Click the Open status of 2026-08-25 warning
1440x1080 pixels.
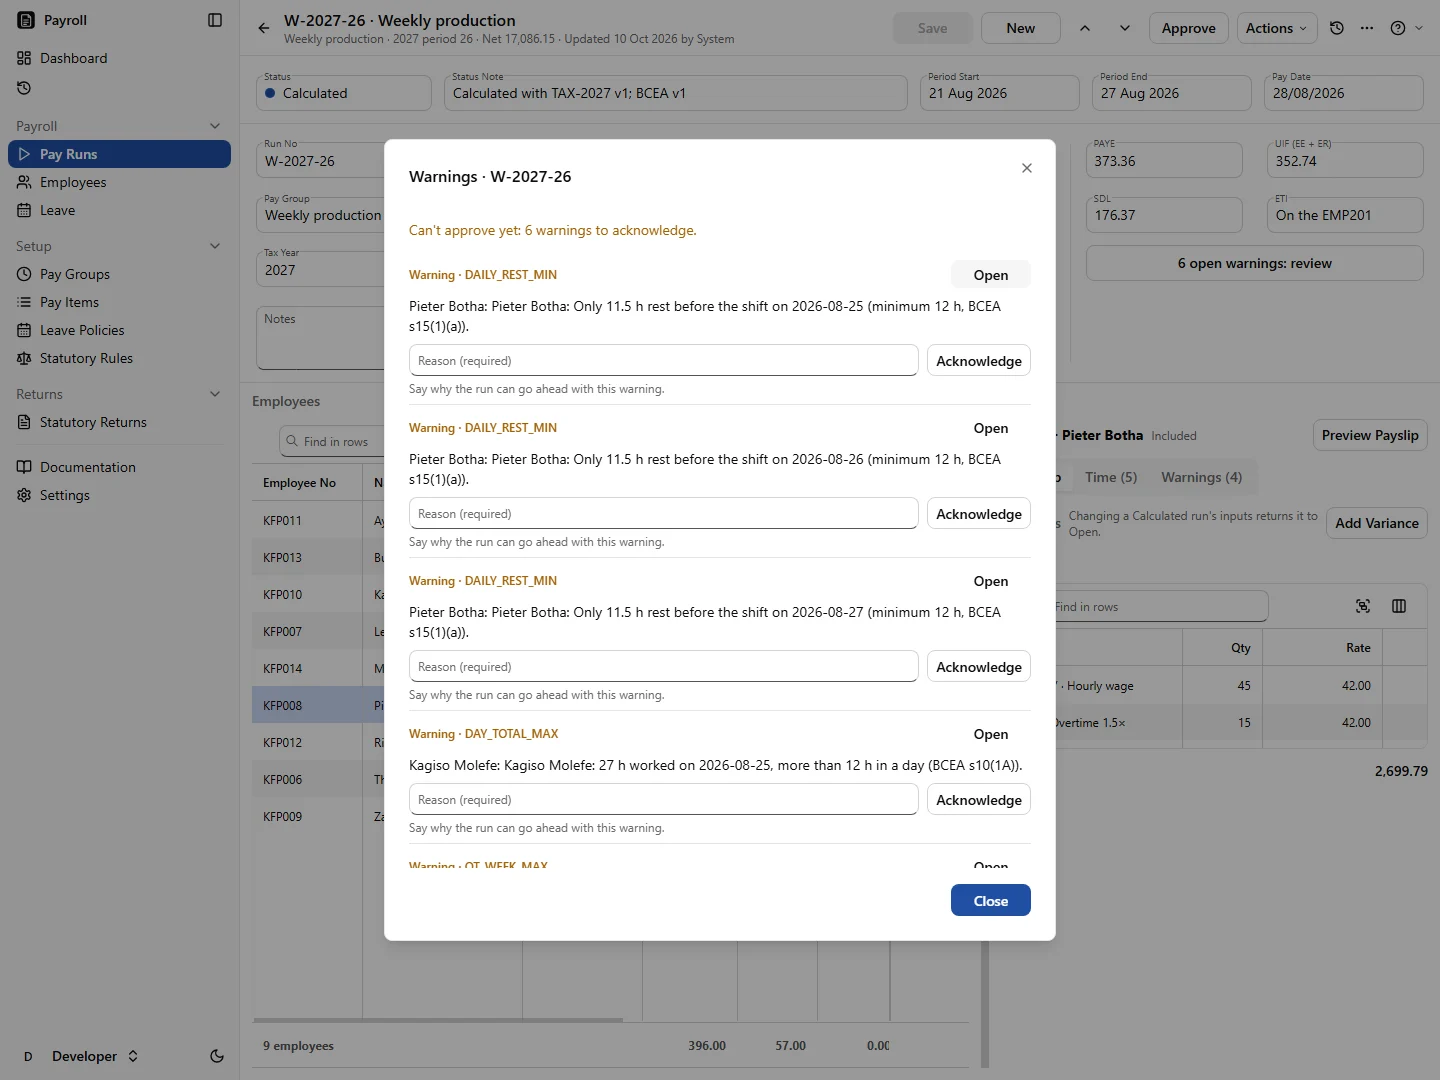pos(991,275)
